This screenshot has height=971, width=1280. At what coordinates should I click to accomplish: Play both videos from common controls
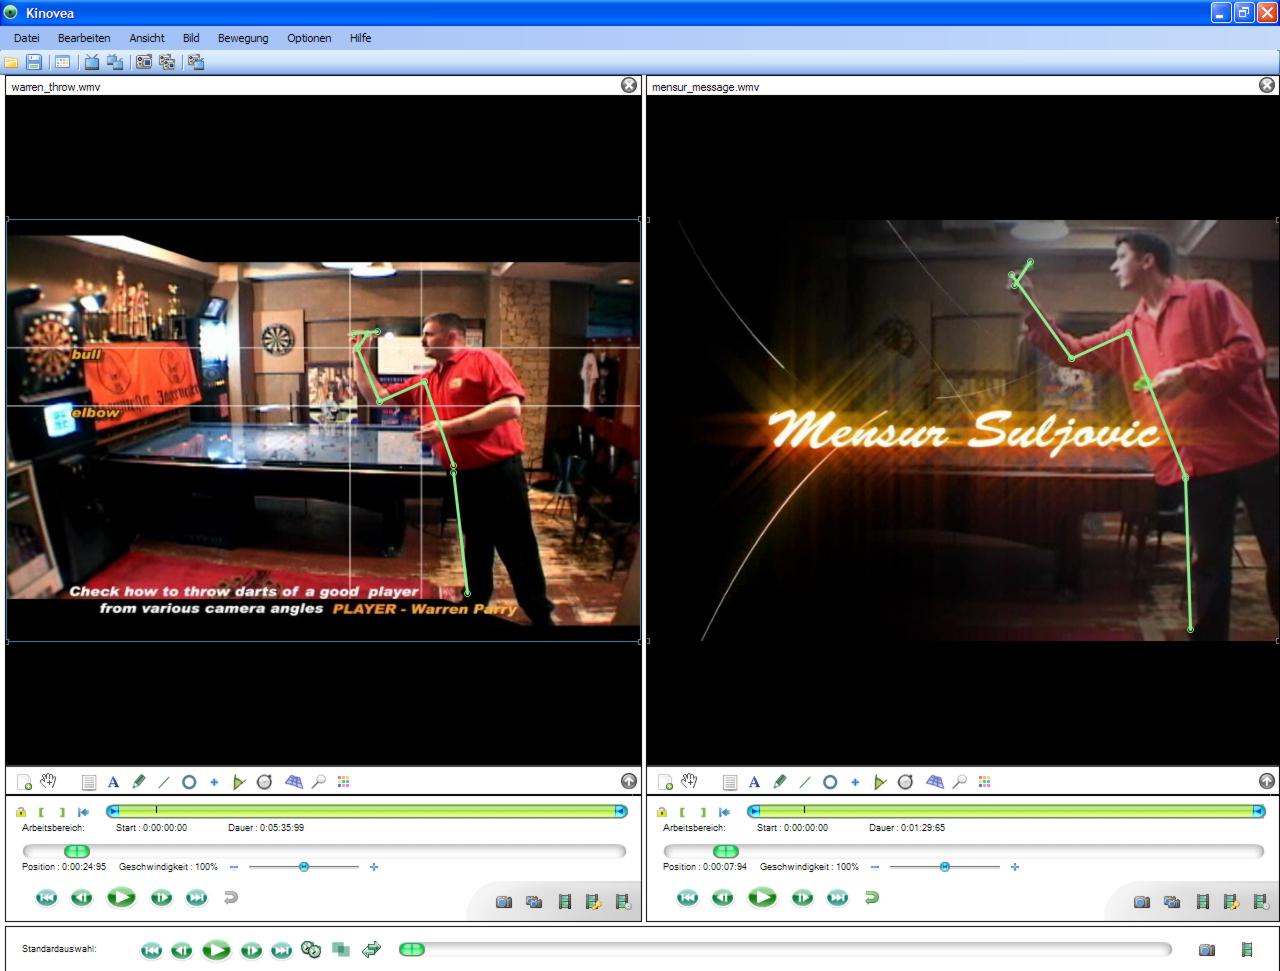216,950
